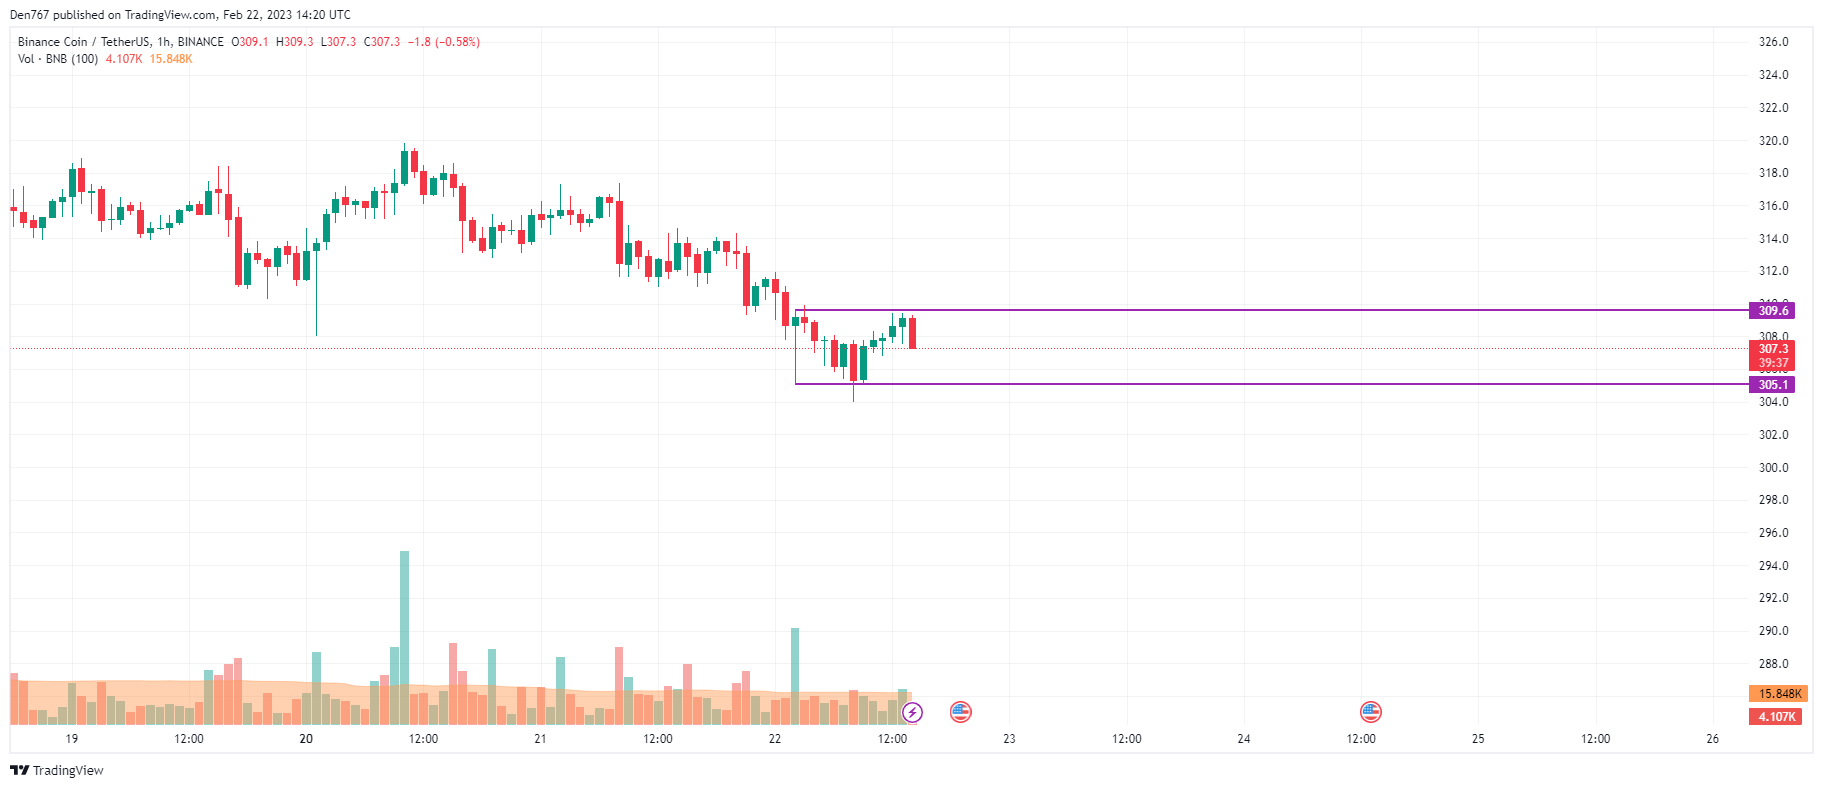1823x788 pixels.
Task: Click the tallest green volume bar
Action: 404,637
